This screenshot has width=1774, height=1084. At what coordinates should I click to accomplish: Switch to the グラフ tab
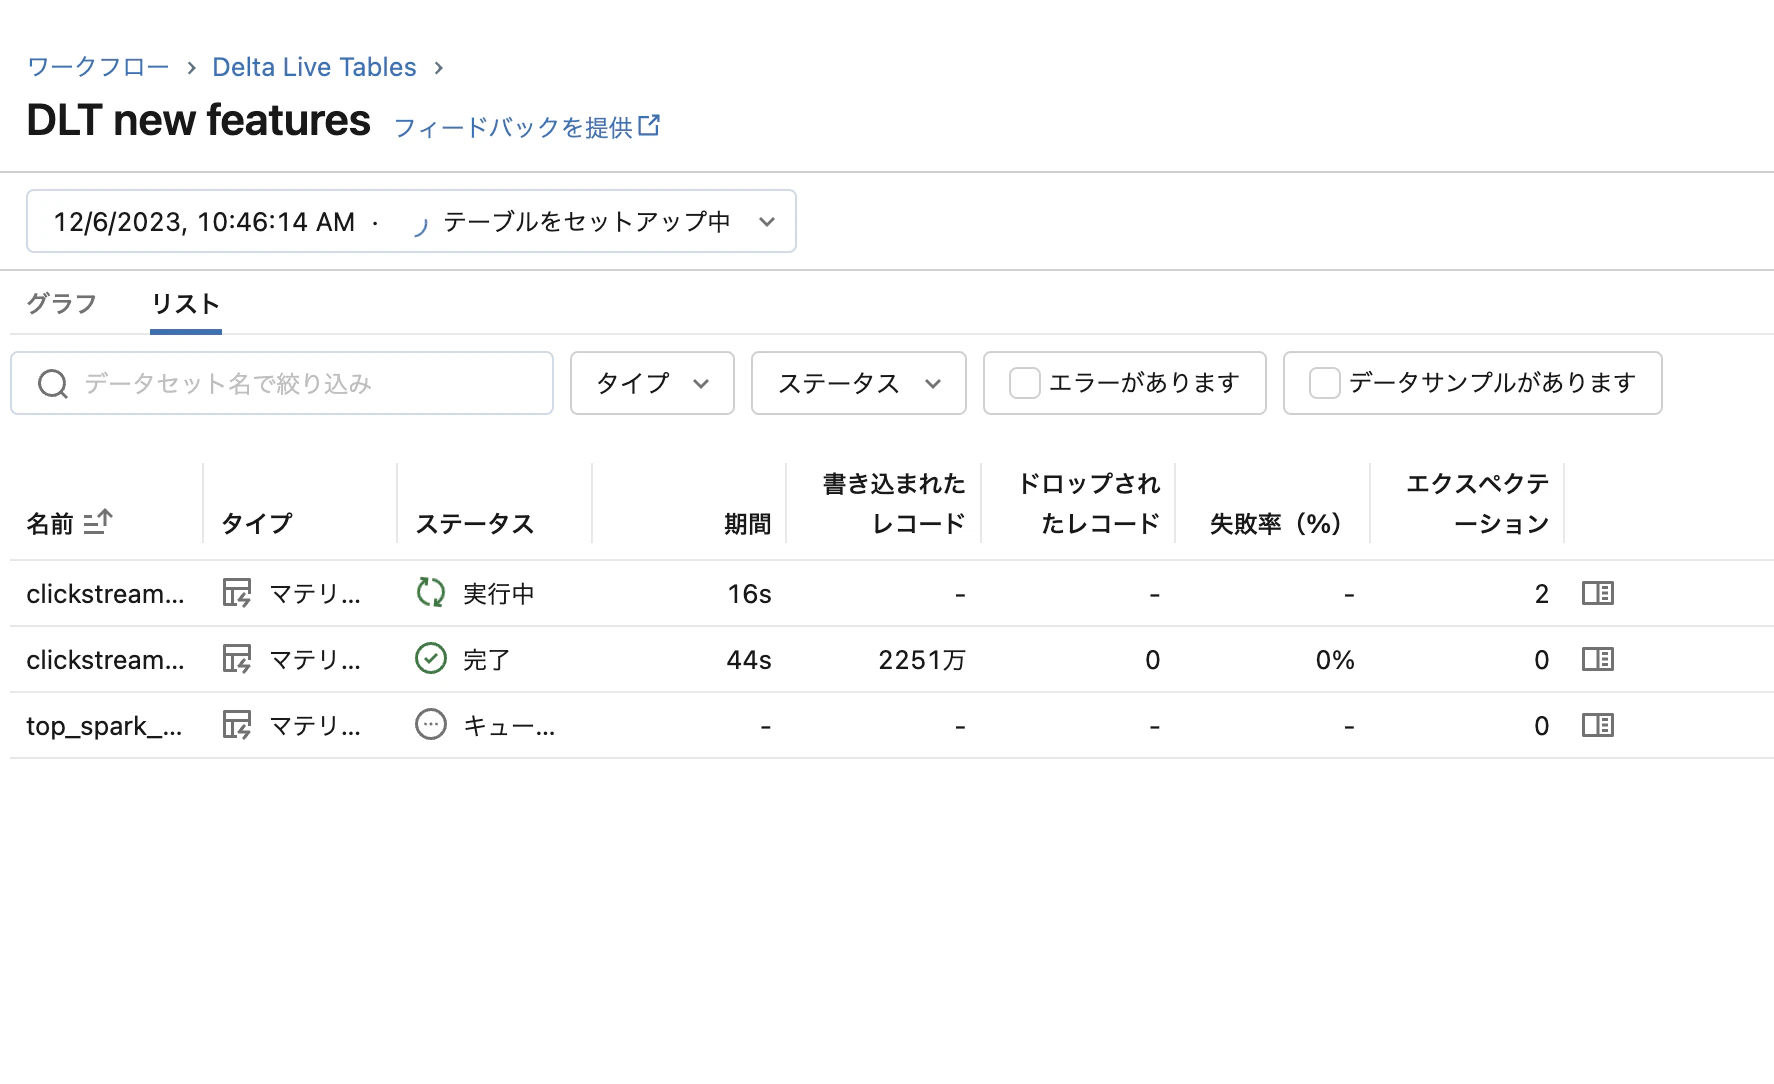(60, 302)
